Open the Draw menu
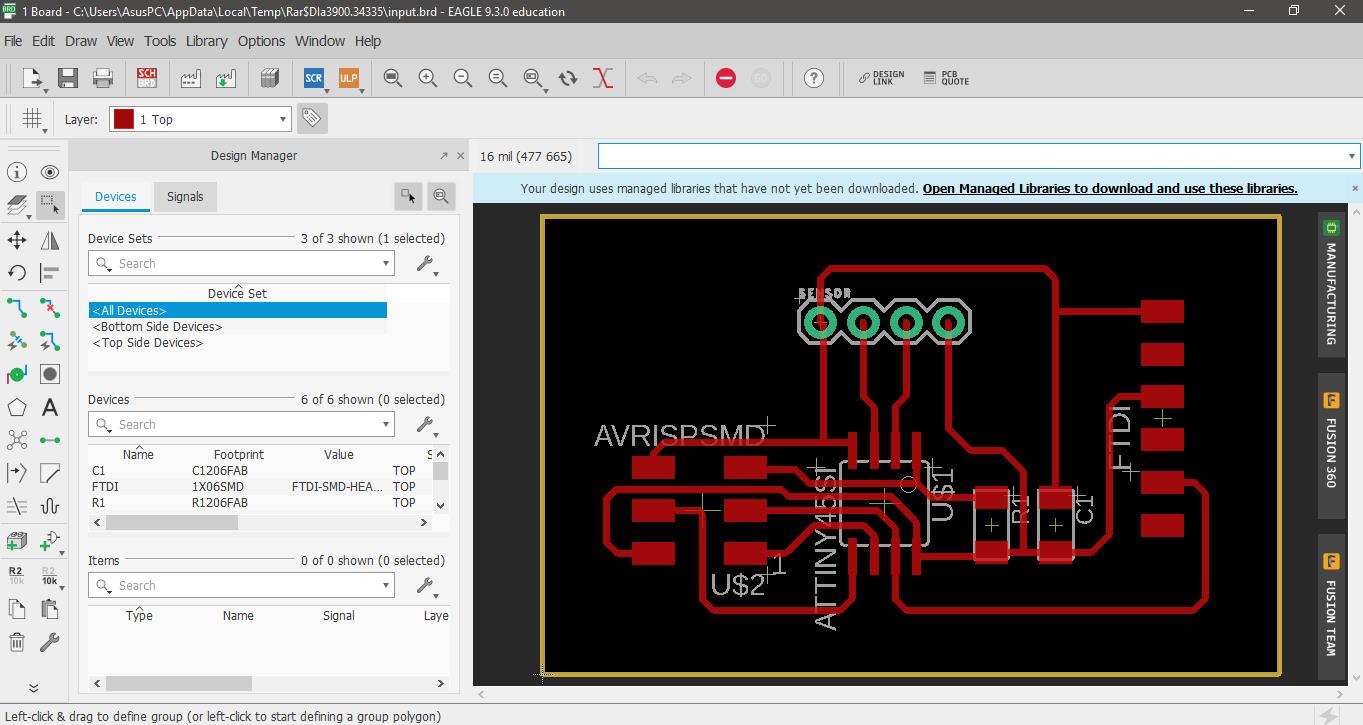This screenshot has height=725, width=1363. pyautogui.click(x=81, y=41)
